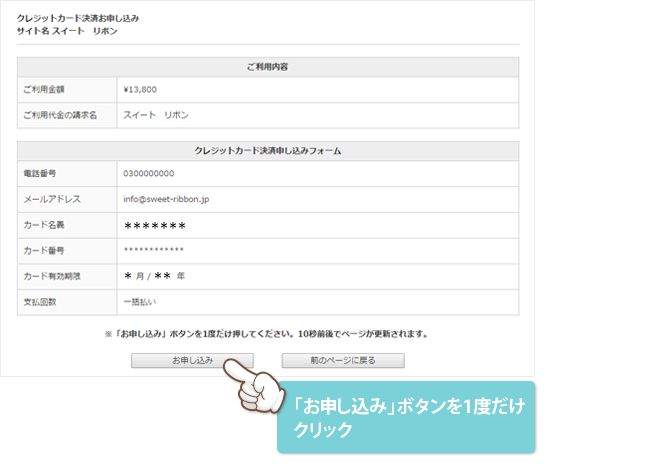Click the カード番号 label cell
The height and width of the screenshot is (464, 660).
pyautogui.click(x=67, y=251)
